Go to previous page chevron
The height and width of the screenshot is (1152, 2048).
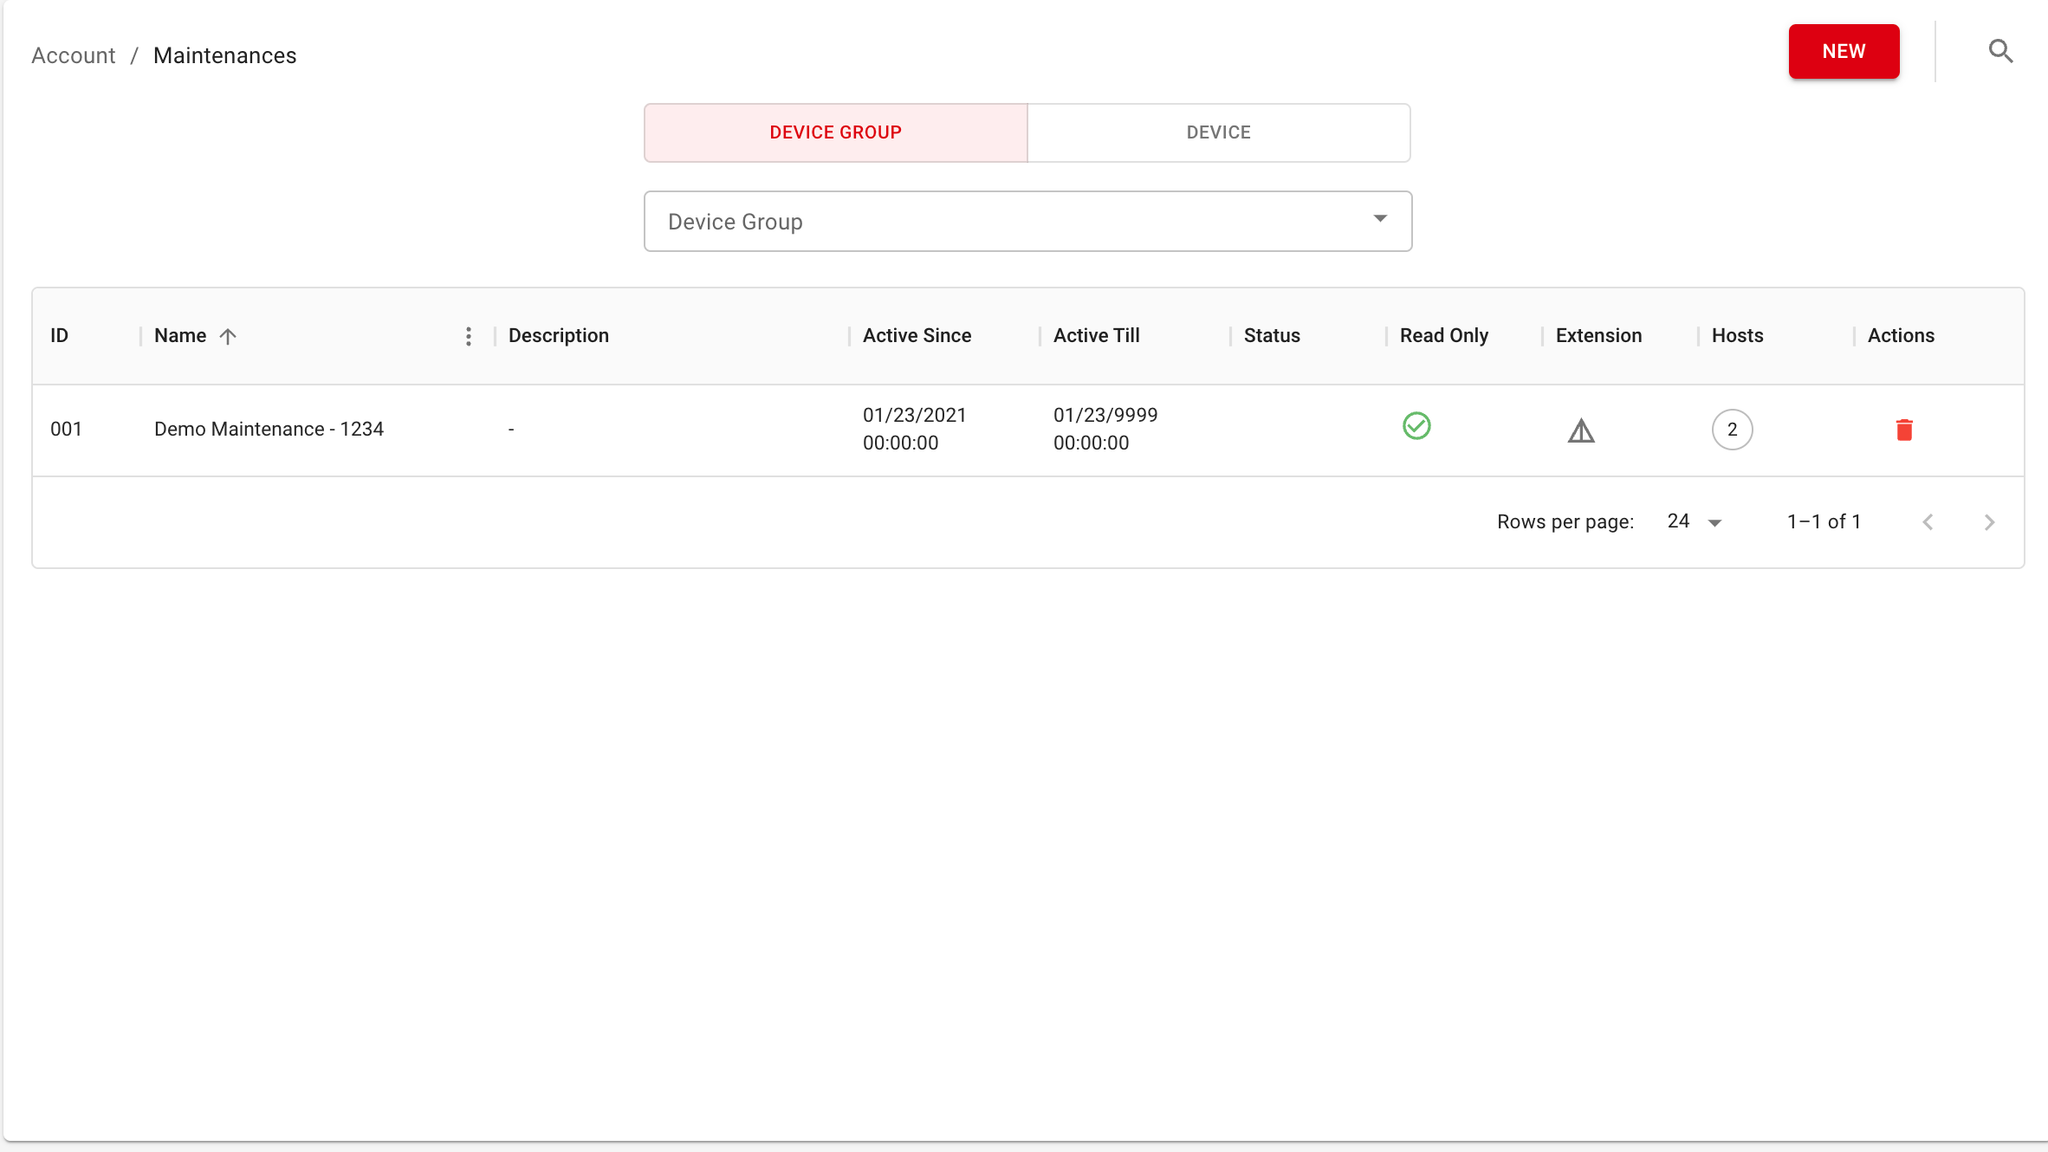point(1928,522)
